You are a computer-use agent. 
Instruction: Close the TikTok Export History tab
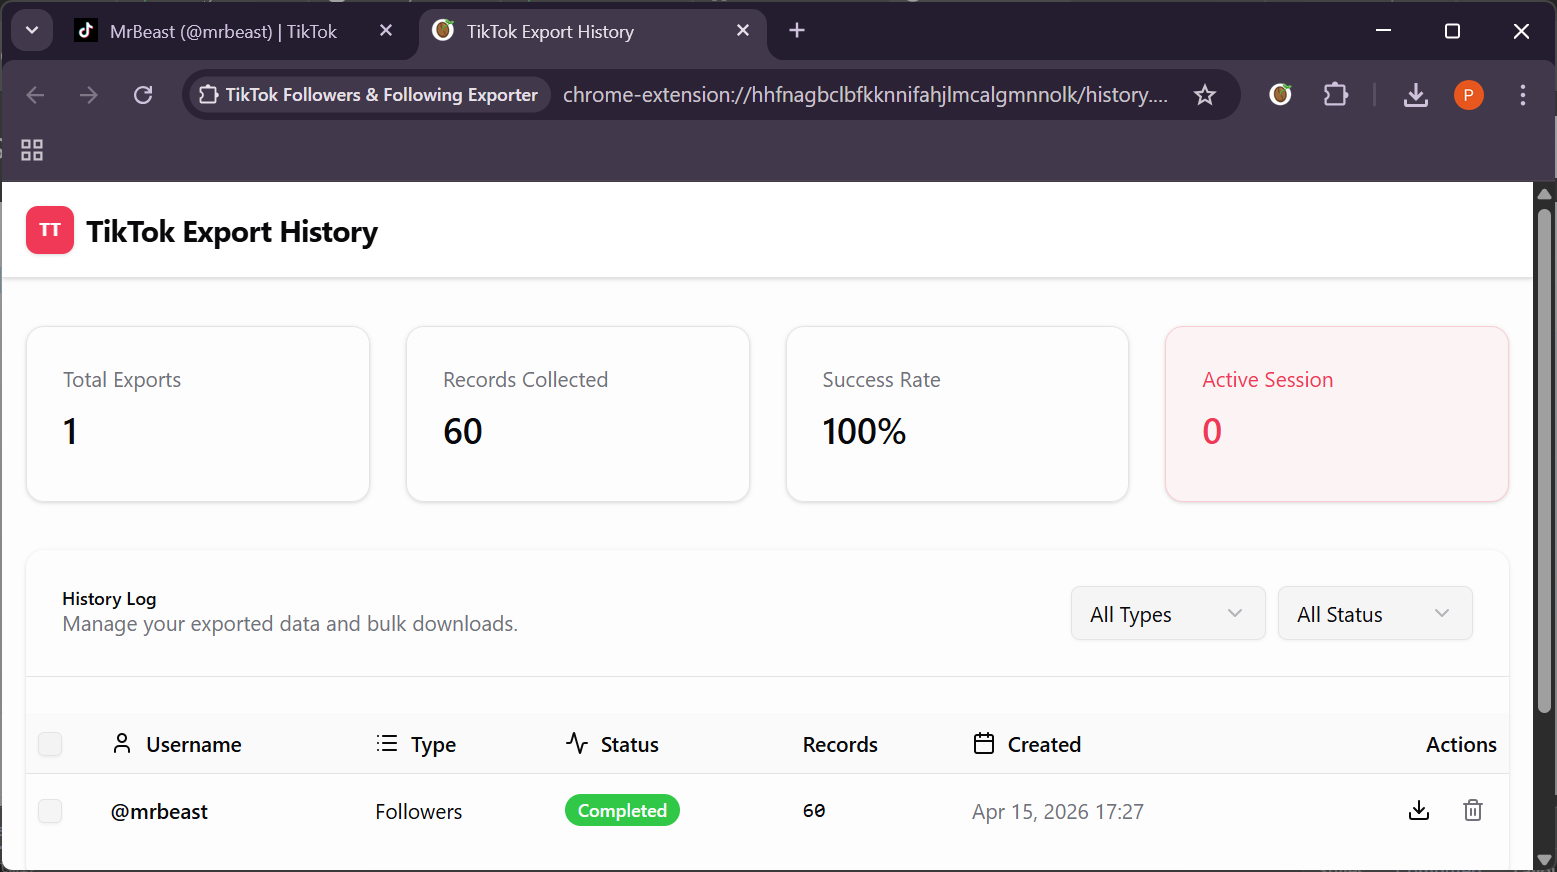[743, 31]
